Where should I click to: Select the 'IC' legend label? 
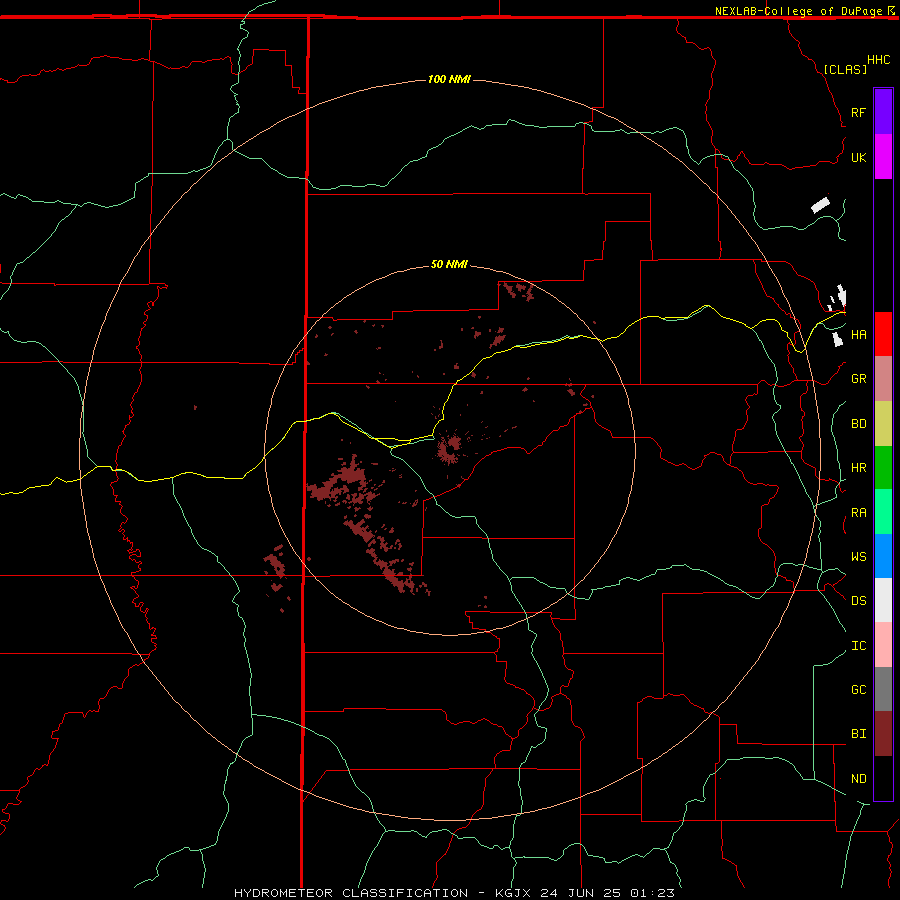pos(858,646)
